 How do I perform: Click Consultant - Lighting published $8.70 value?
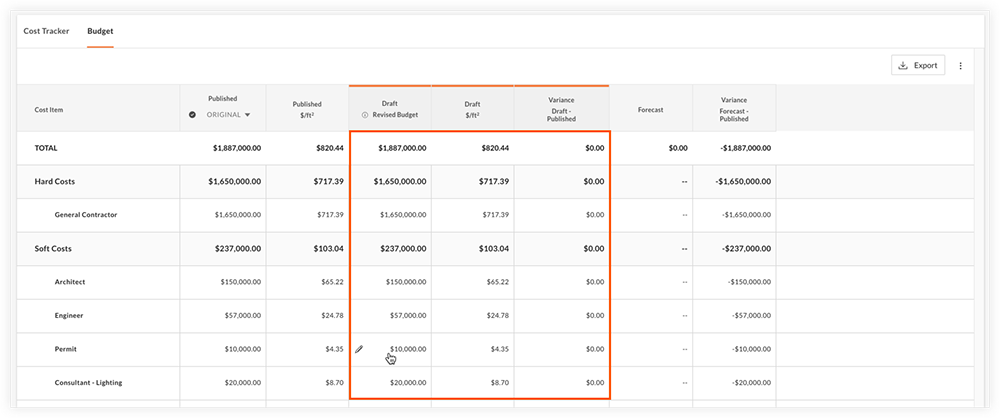[334, 383]
